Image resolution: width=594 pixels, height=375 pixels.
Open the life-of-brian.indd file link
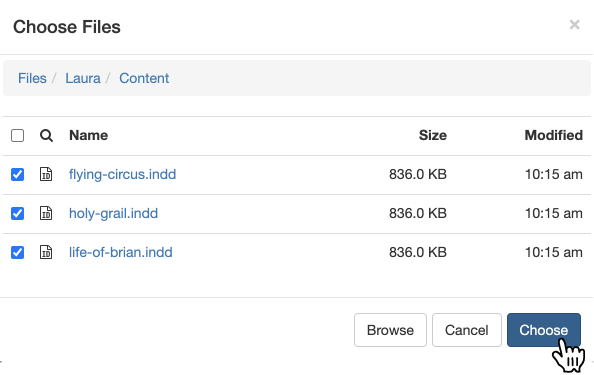coord(120,252)
